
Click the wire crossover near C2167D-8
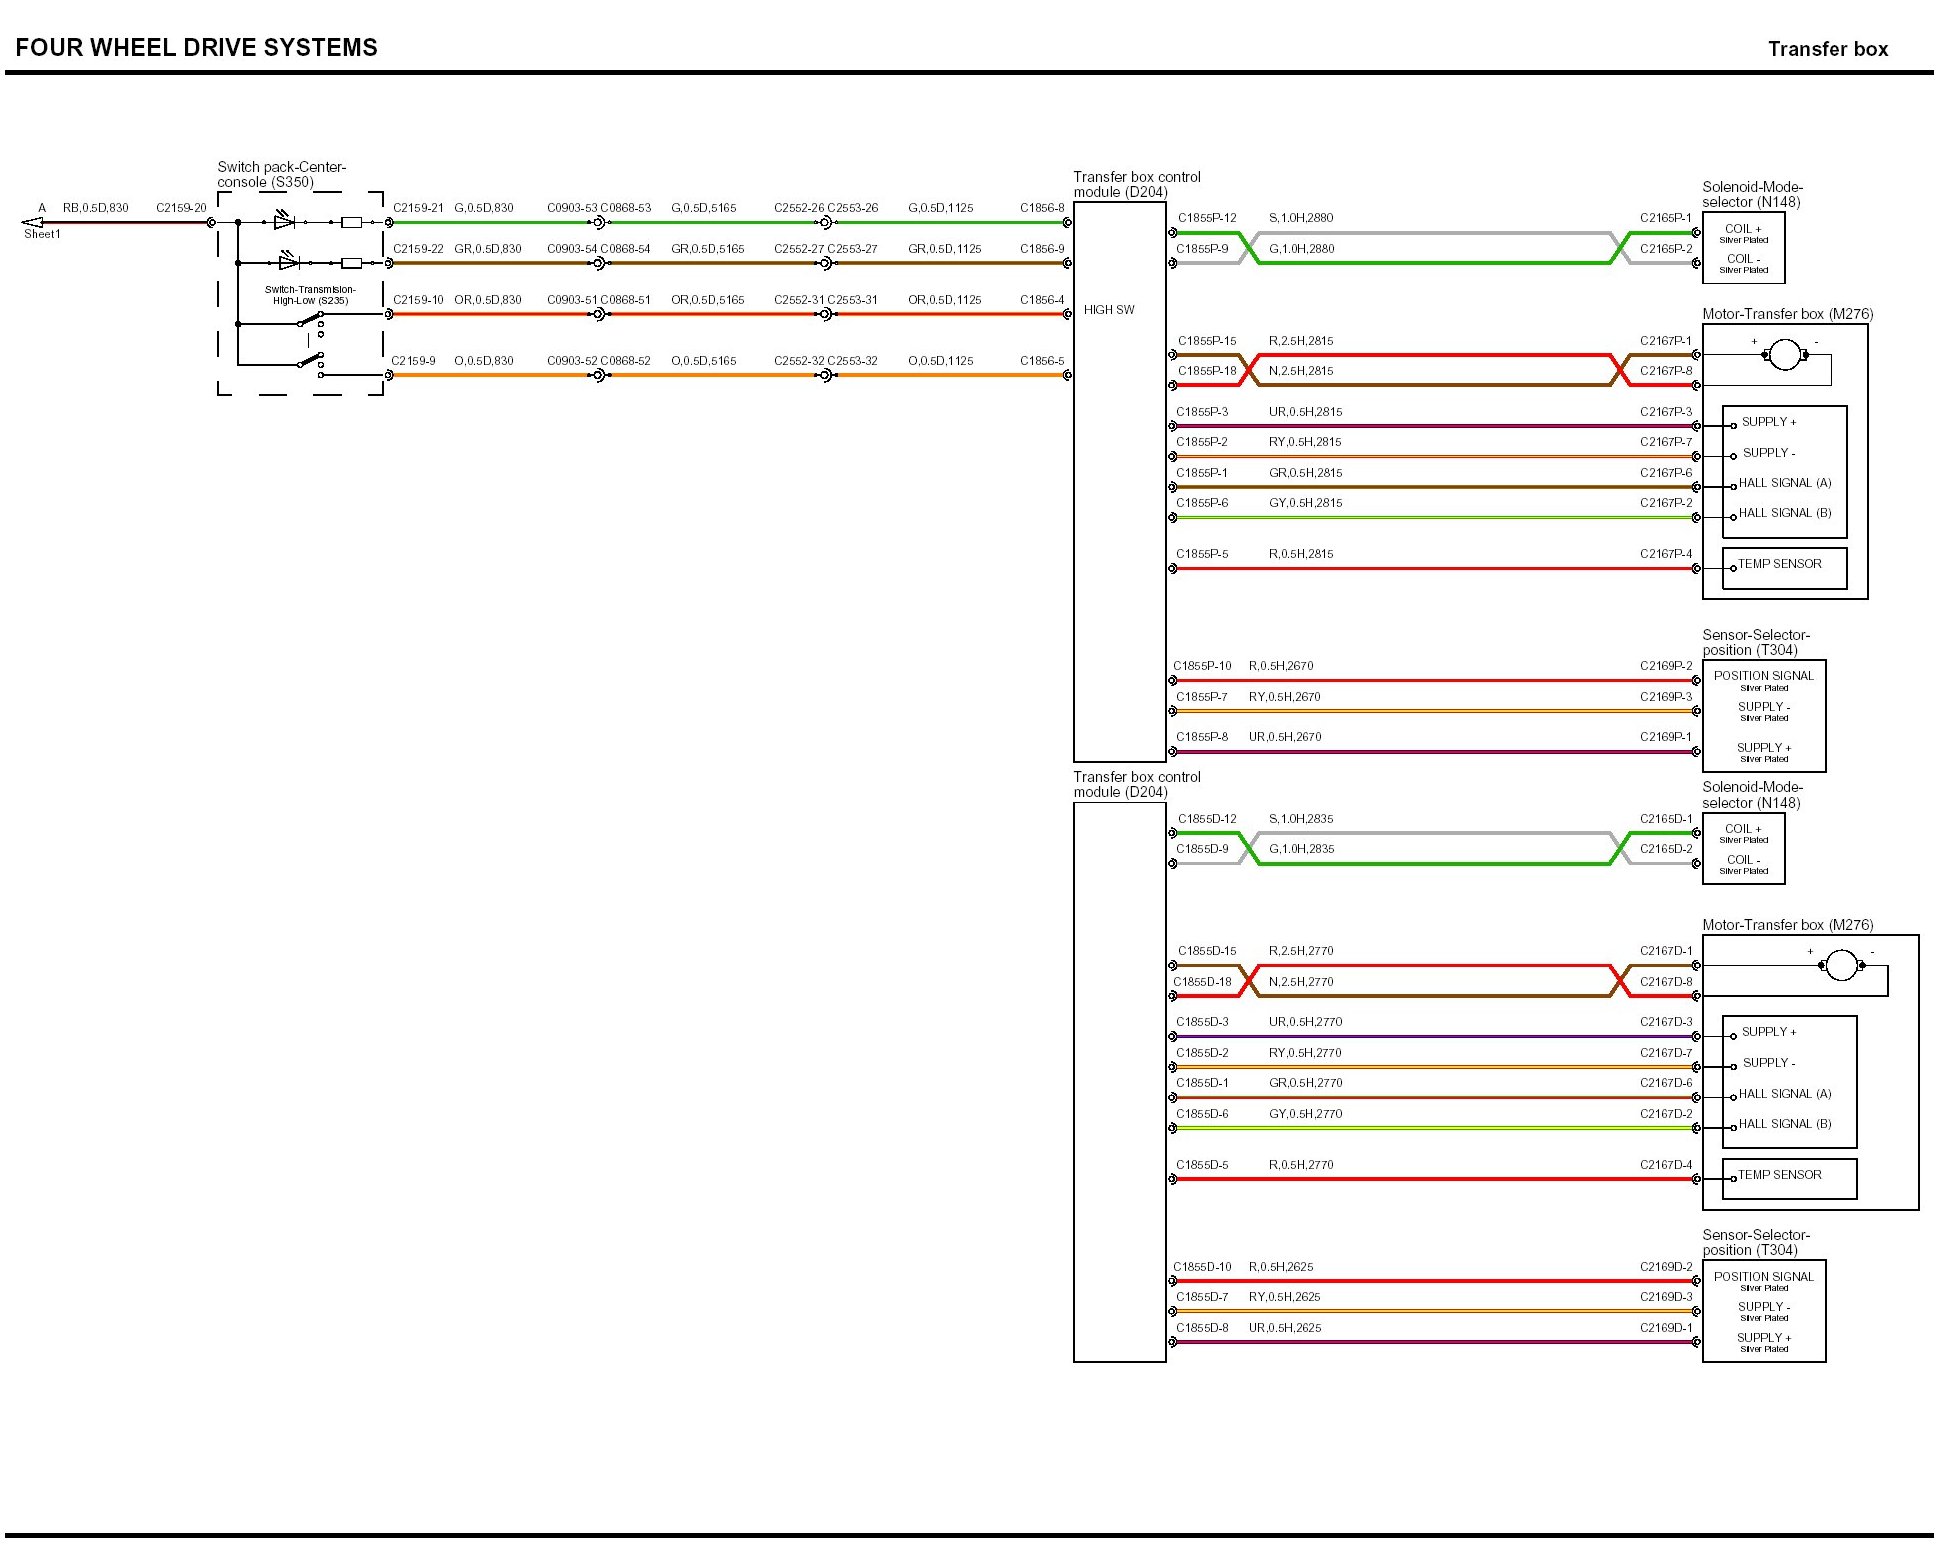[x=1620, y=981]
